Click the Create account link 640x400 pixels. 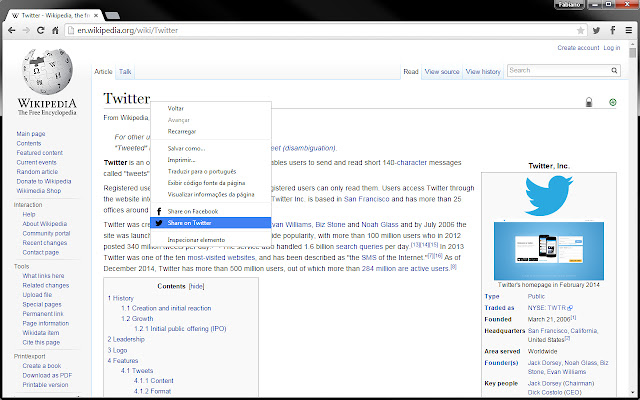point(578,48)
